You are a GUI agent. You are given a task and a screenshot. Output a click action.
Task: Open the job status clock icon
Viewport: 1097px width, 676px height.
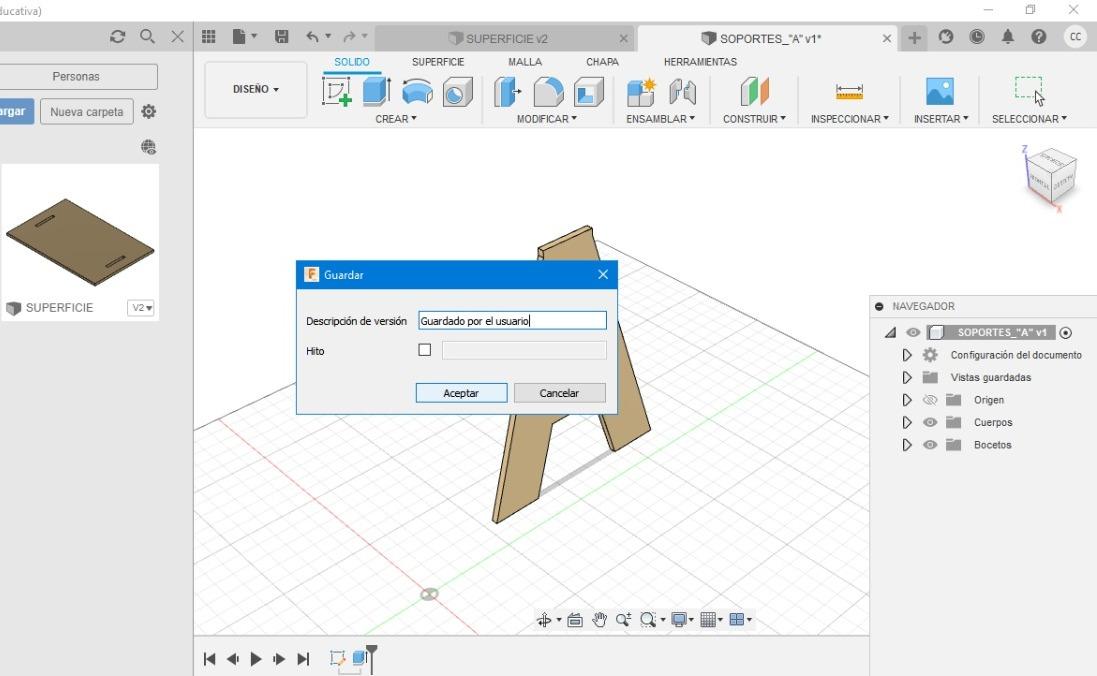977,36
